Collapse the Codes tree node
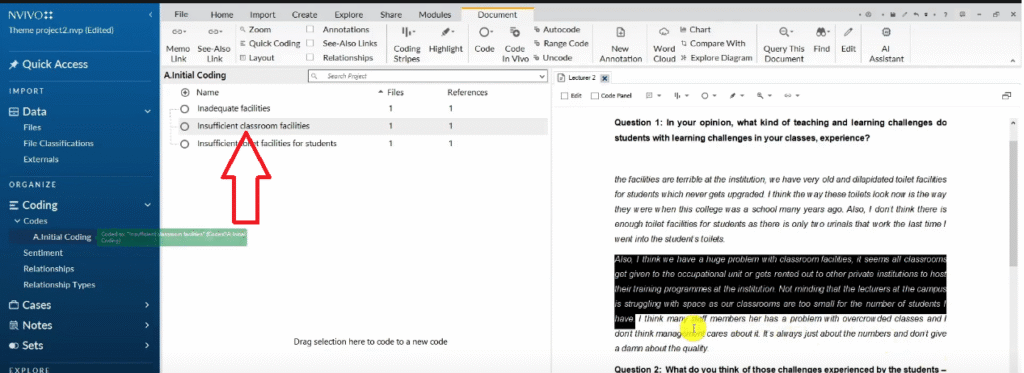The height and width of the screenshot is (373, 1024). point(17,221)
